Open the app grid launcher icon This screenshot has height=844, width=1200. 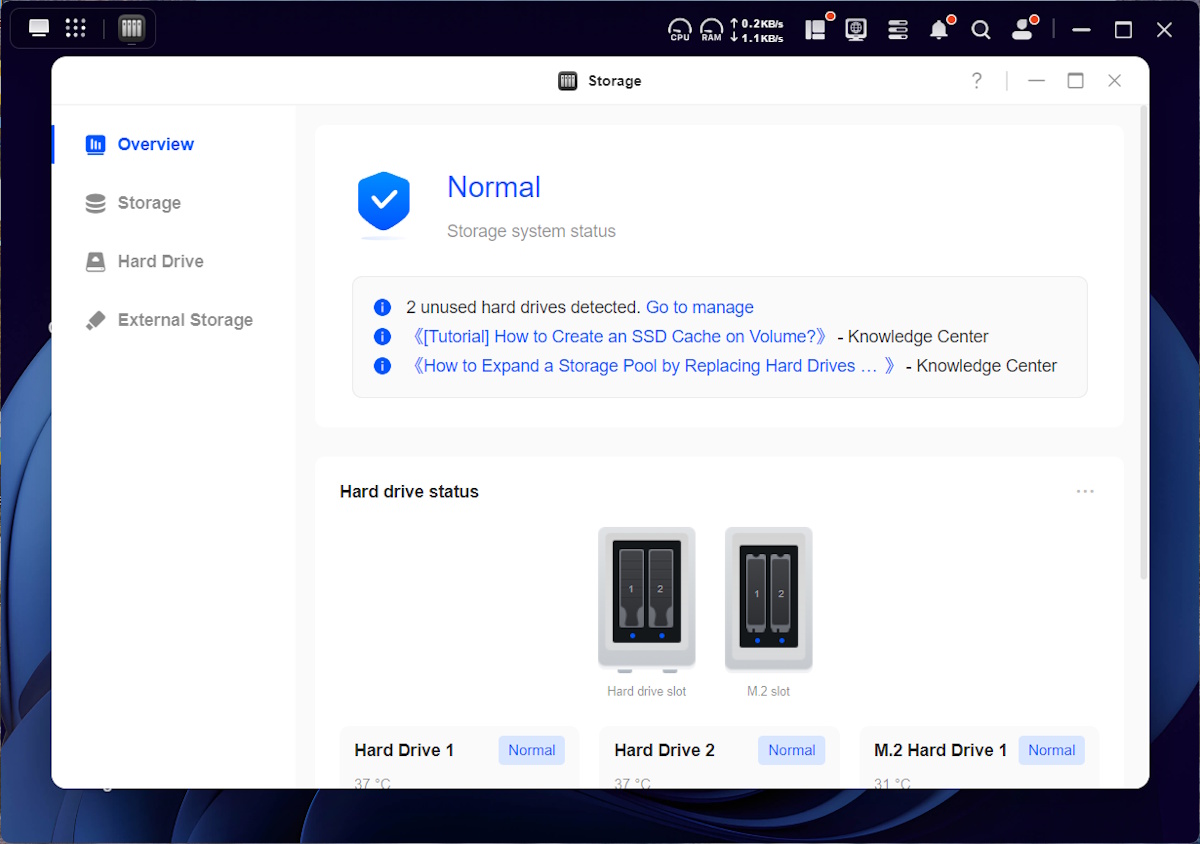[x=75, y=28]
